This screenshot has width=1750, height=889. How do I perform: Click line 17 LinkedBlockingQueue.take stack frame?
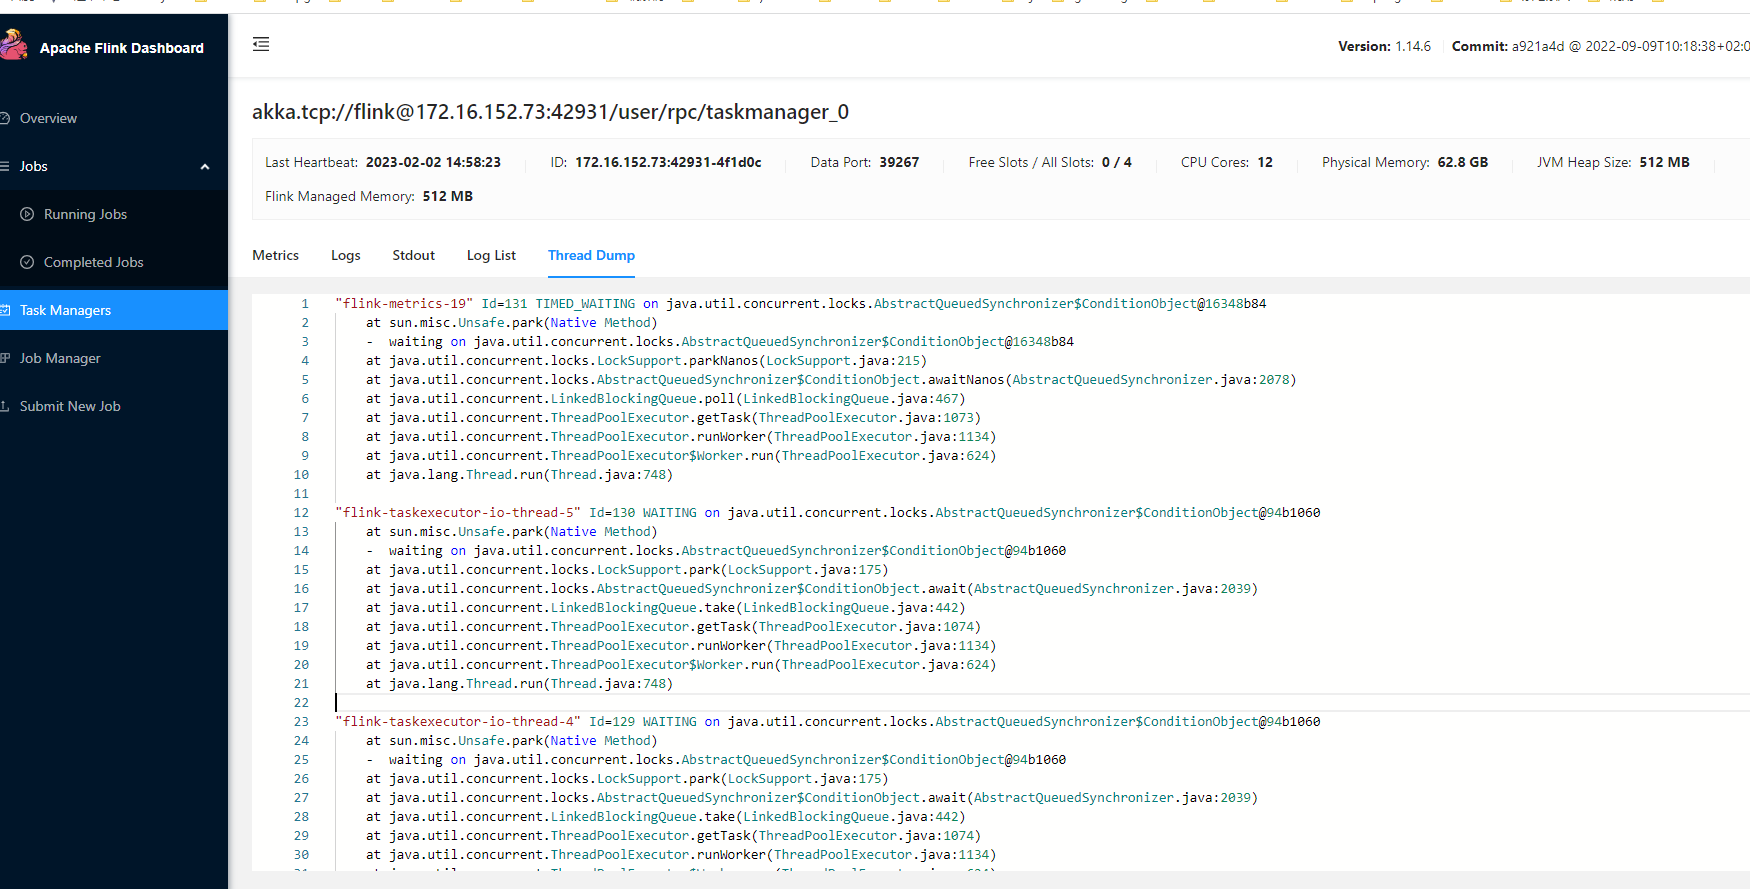pyautogui.click(x=665, y=607)
